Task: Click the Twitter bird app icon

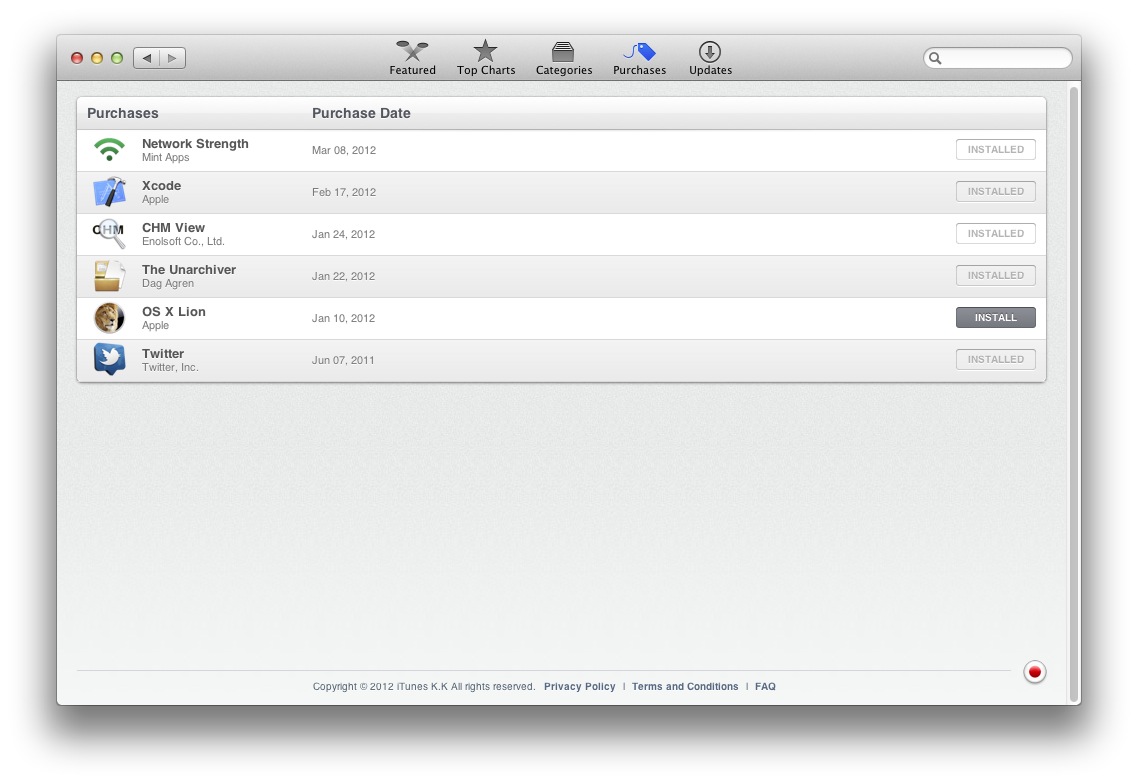Action: (110, 359)
